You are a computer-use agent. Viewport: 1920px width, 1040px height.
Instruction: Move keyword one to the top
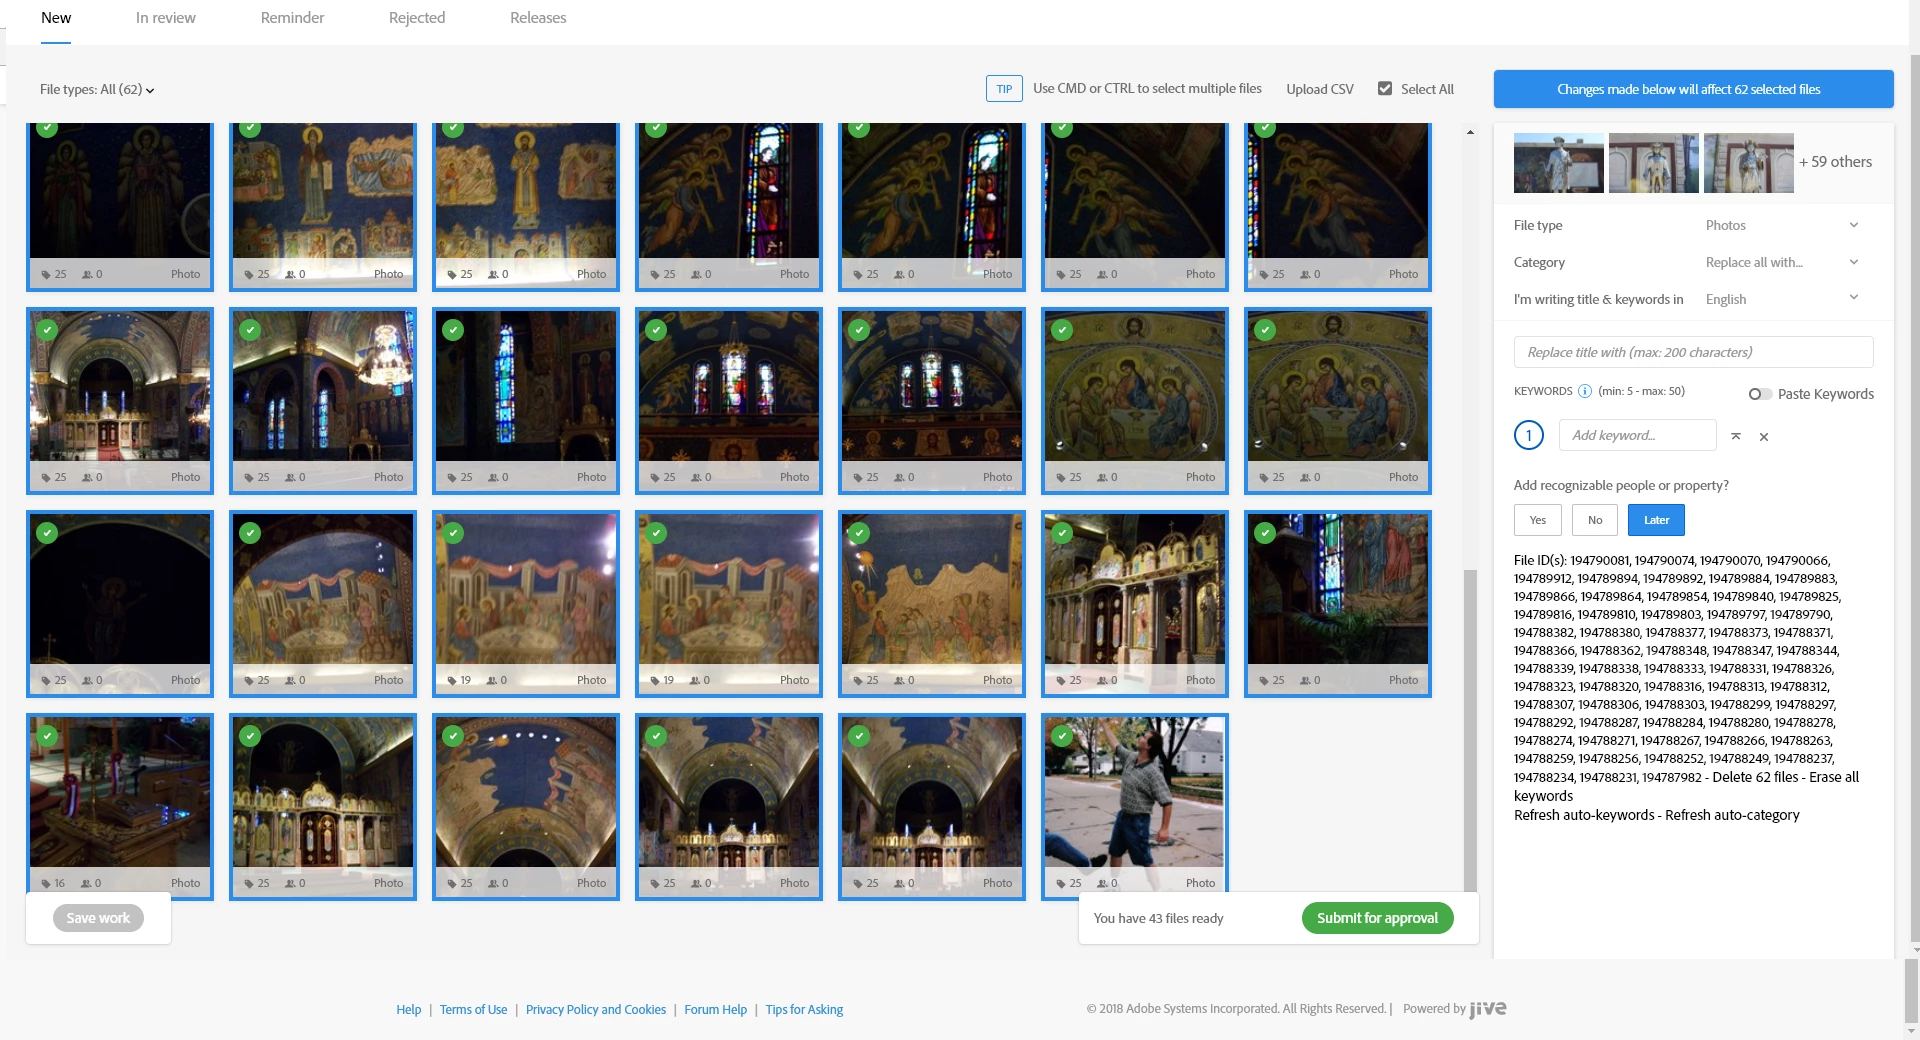pyautogui.click(x=1736, y=436)
